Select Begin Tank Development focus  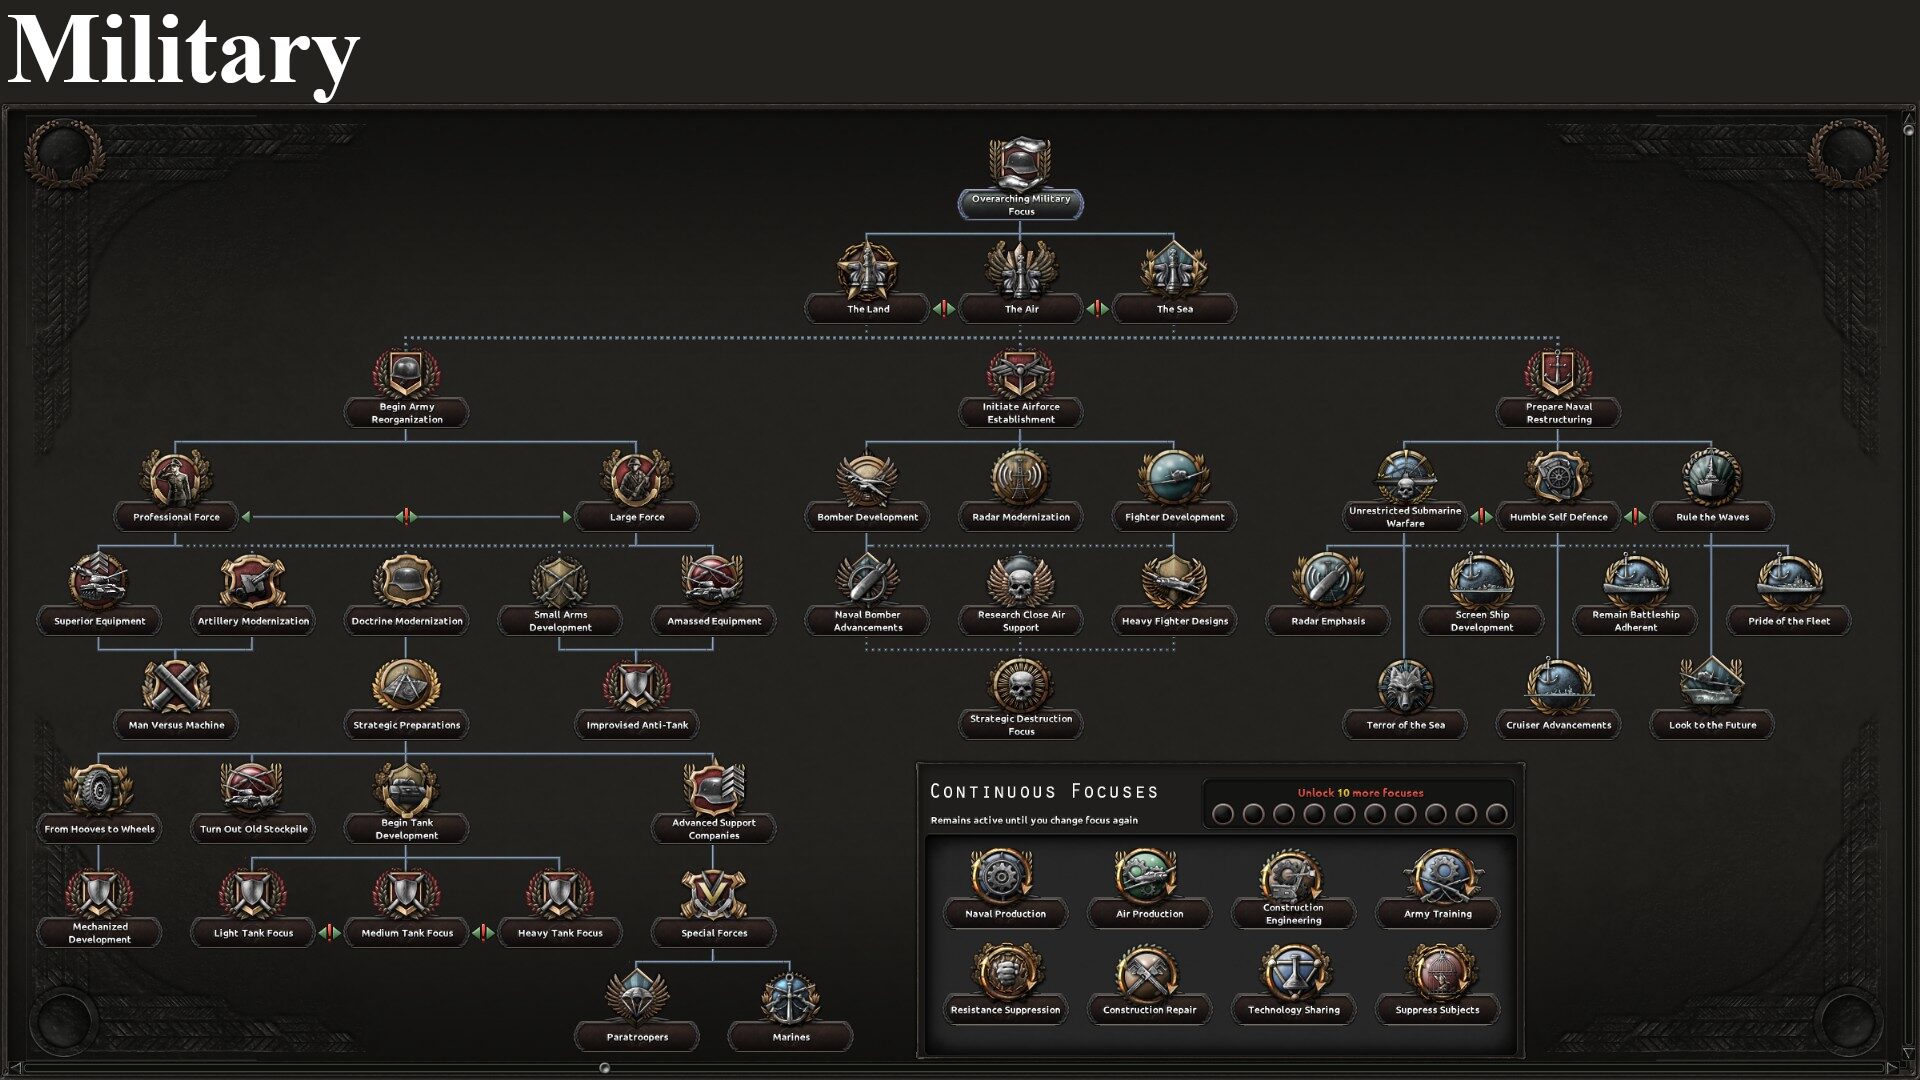point(406,803)
